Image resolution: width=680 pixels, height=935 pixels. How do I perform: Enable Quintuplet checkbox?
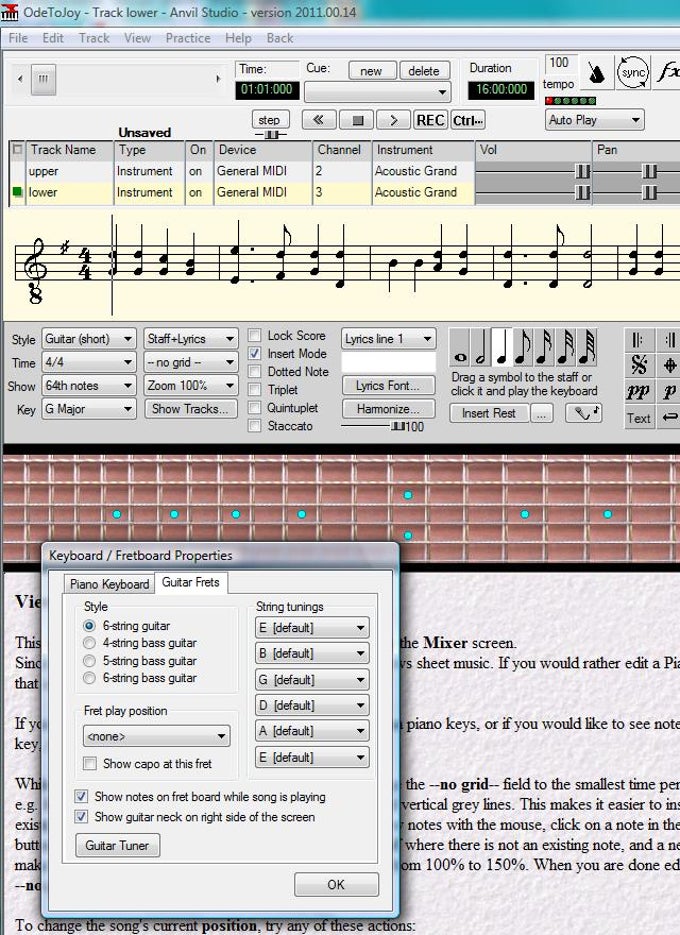(x=255, y=408)
